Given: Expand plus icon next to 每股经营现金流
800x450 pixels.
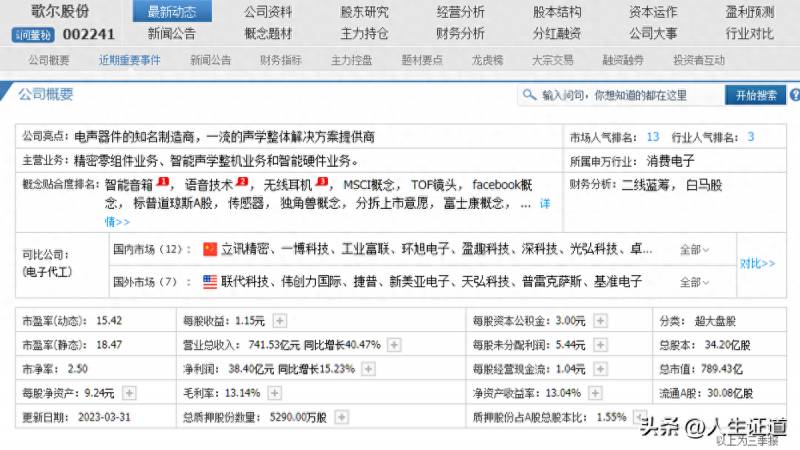Looking at the screenshot, I should 600,369.
